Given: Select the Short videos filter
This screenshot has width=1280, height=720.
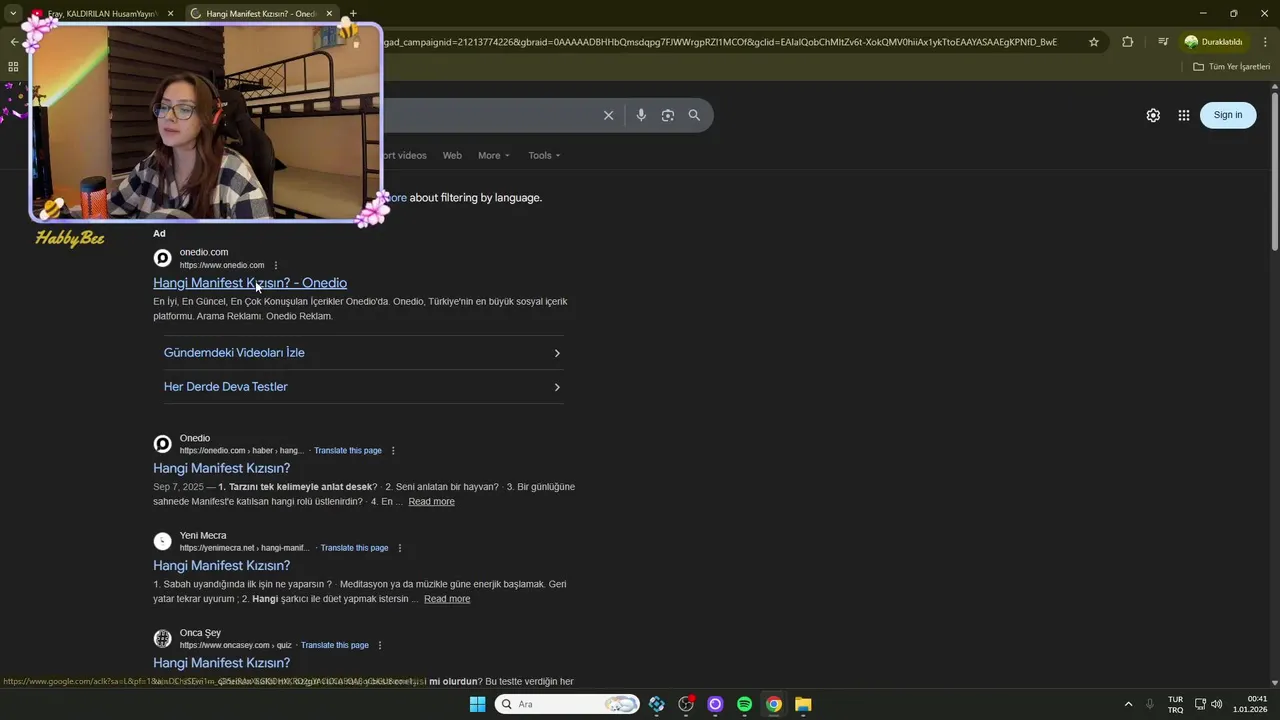Looking at the screenshot, I should click(404, 155).
